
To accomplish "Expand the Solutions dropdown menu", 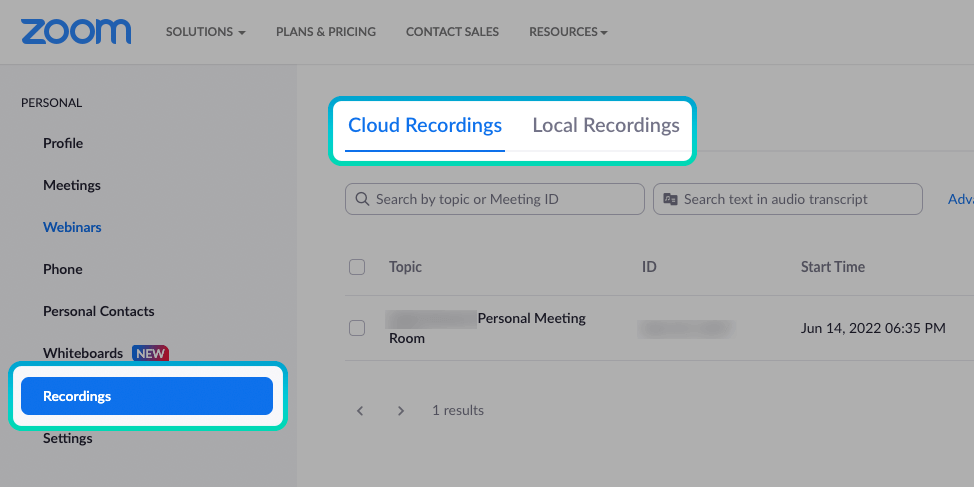I will (206, 32).
